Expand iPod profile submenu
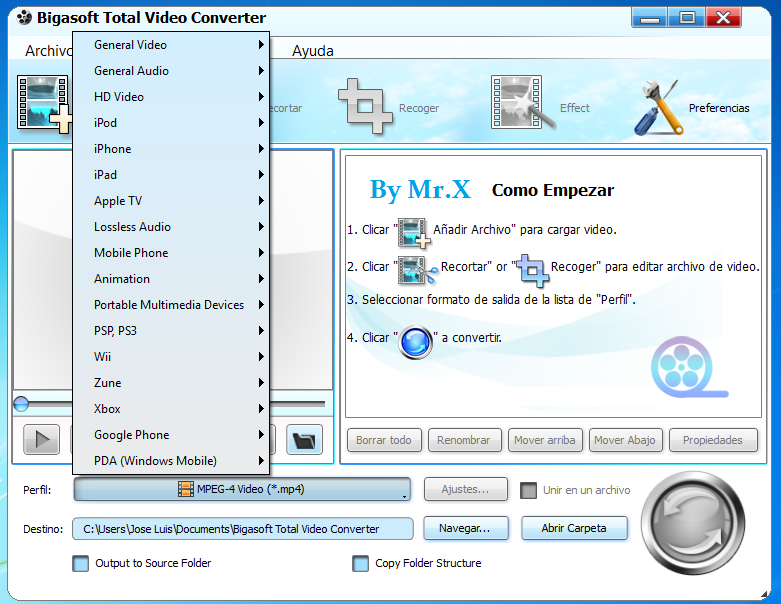781x604 pixels. pyautogui.click(x=171, y=122)
